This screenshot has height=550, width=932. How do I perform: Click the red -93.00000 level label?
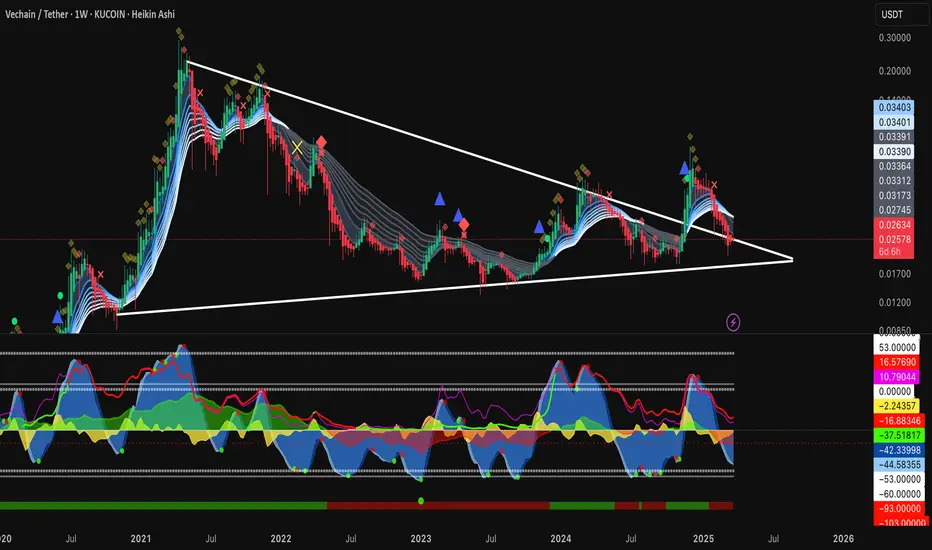(898, 509)
